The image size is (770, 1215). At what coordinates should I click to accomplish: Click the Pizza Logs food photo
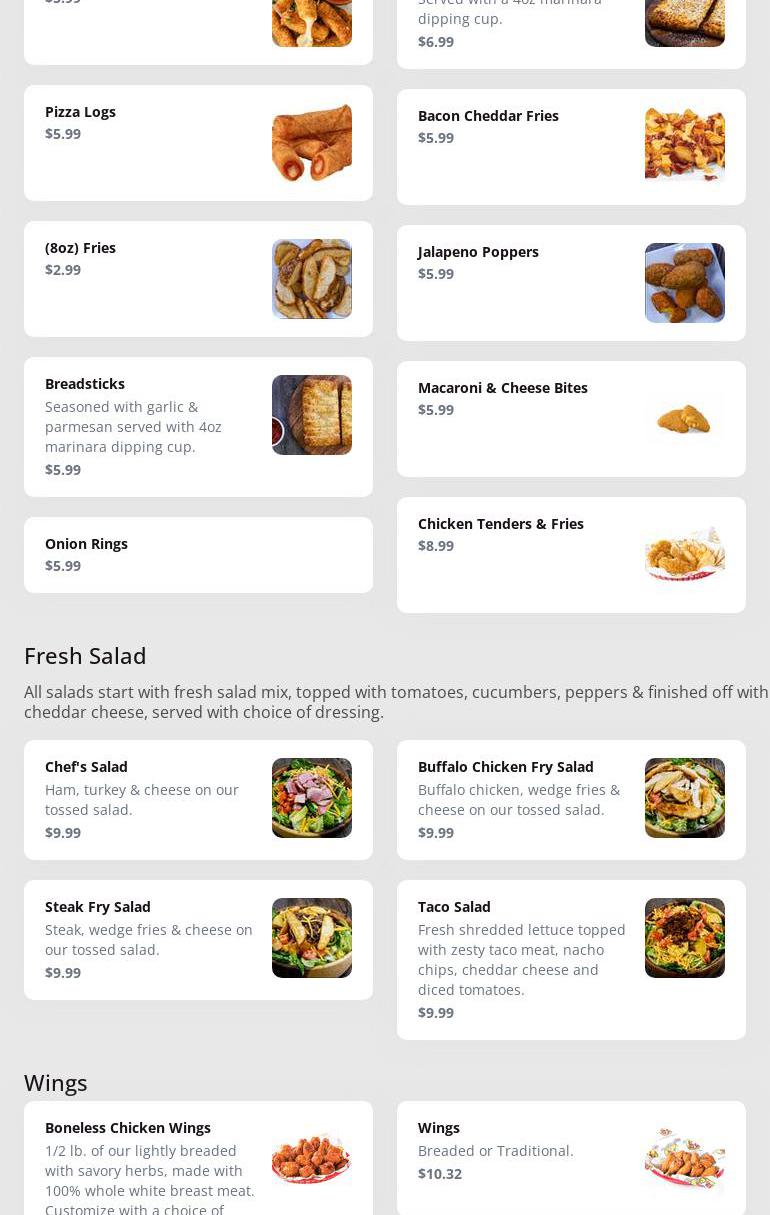[x=311, y=143]
